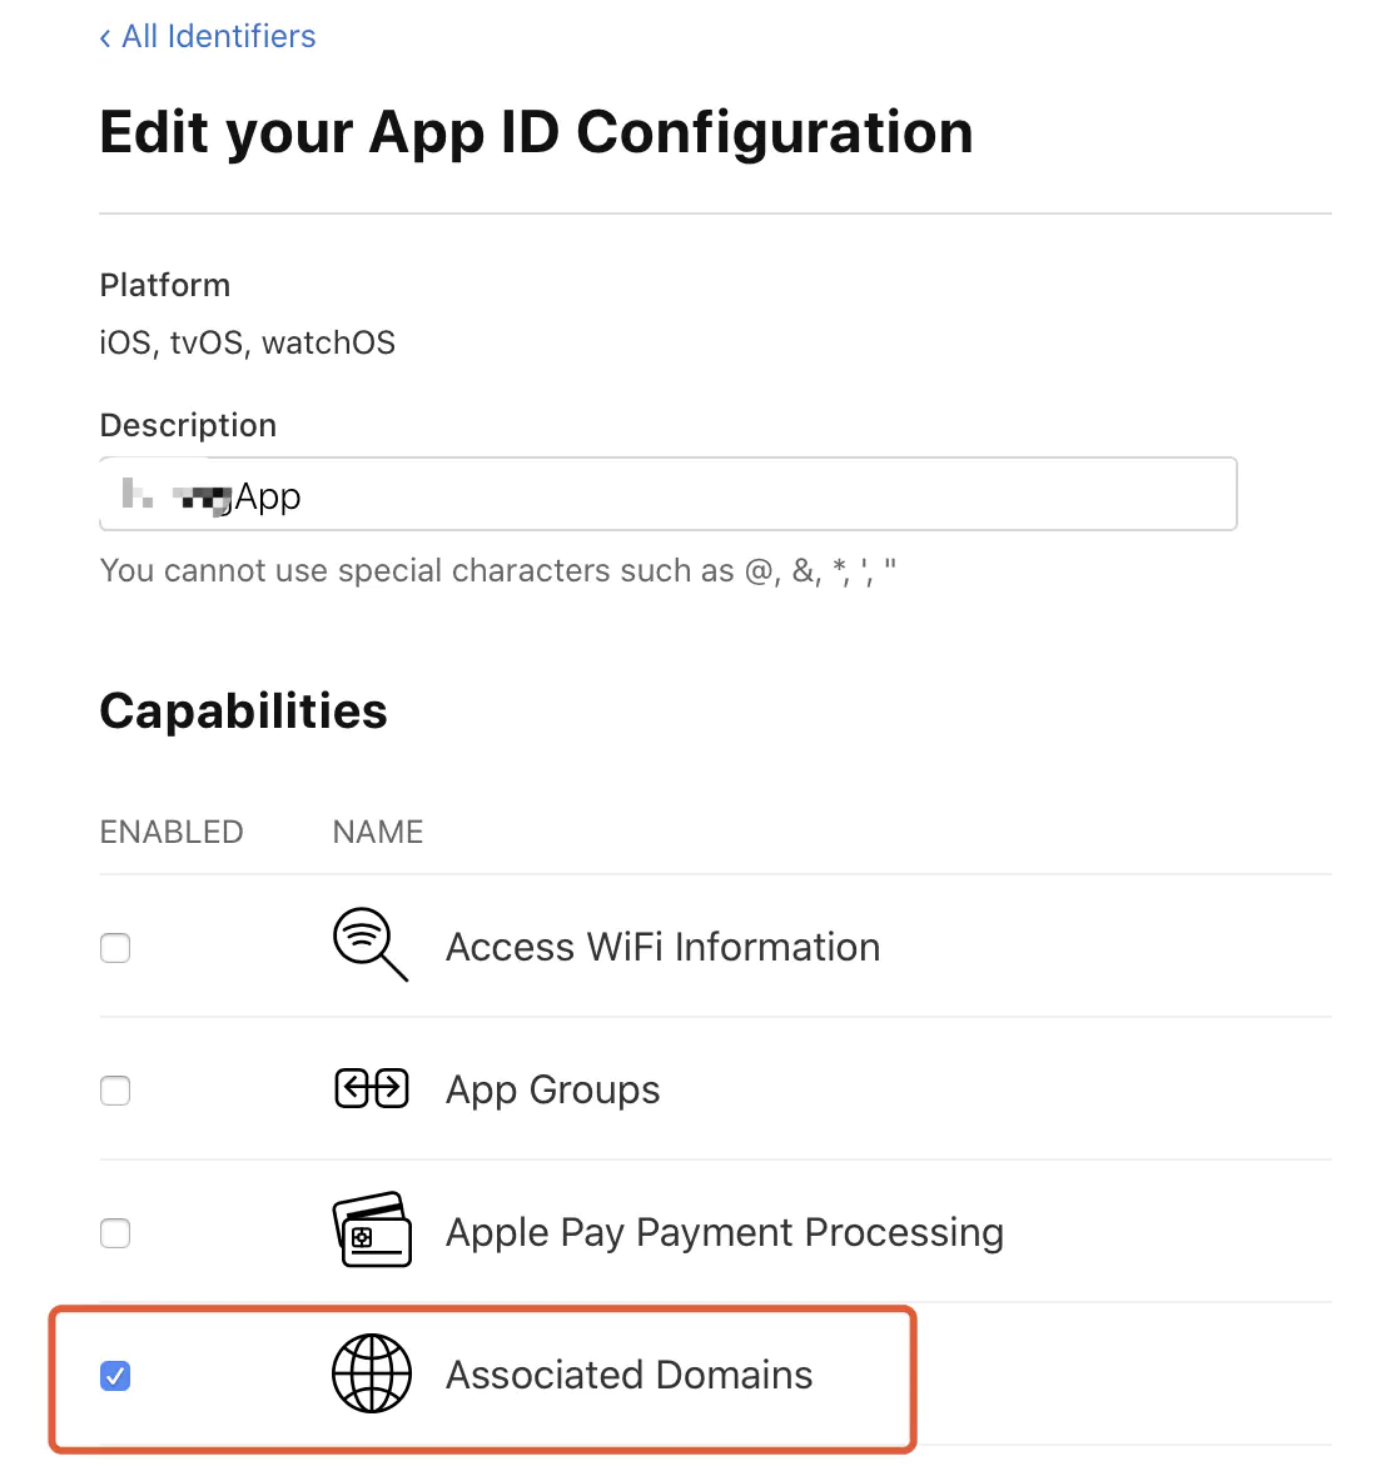
Task: Click the Apple Pay payment card icon
Action: click(x=371, y=1232)
